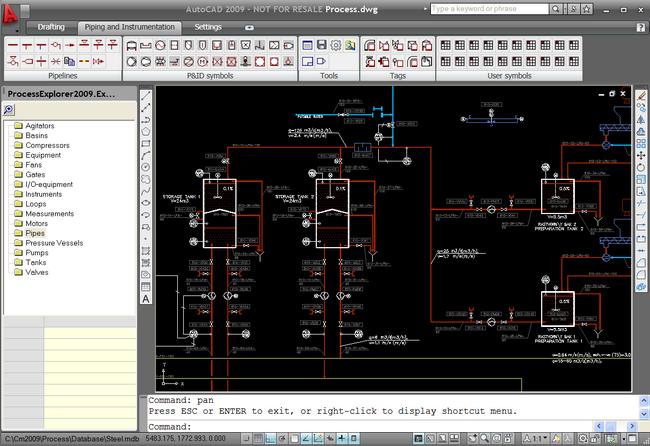The image size is (650, 446).
Task: Click the Pipelines panel title
Action: 63,75
